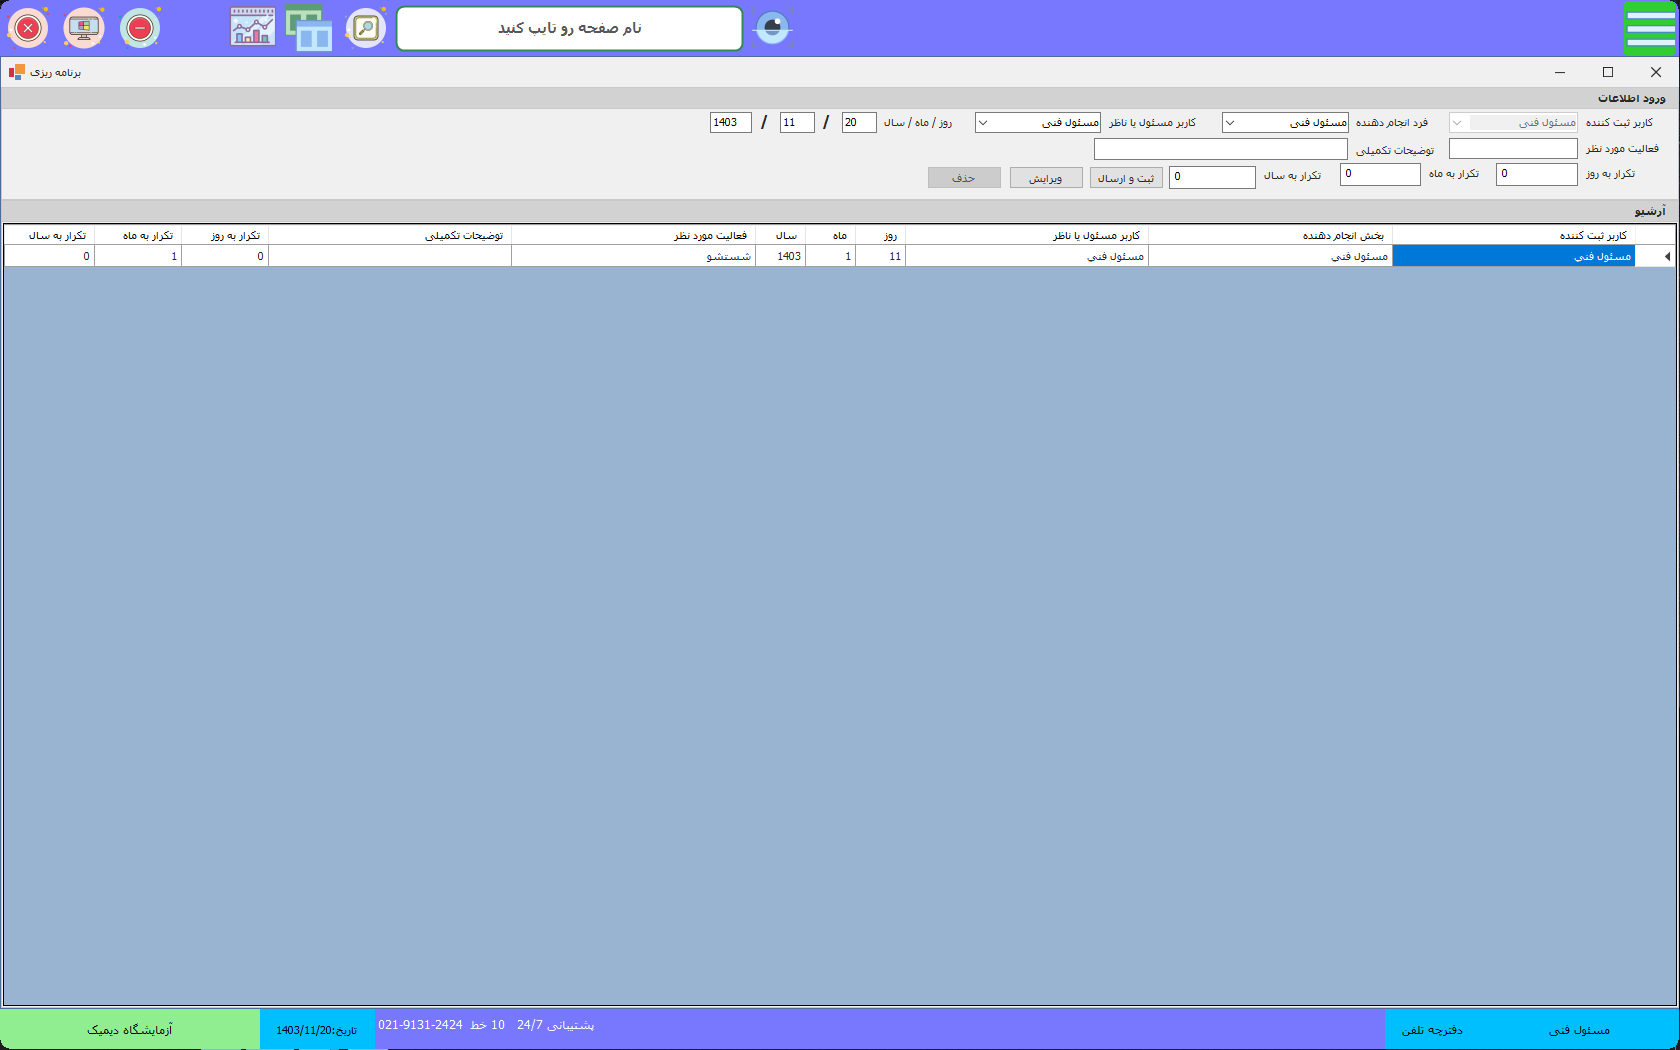Click the year field showing 1403

point(730,122)
